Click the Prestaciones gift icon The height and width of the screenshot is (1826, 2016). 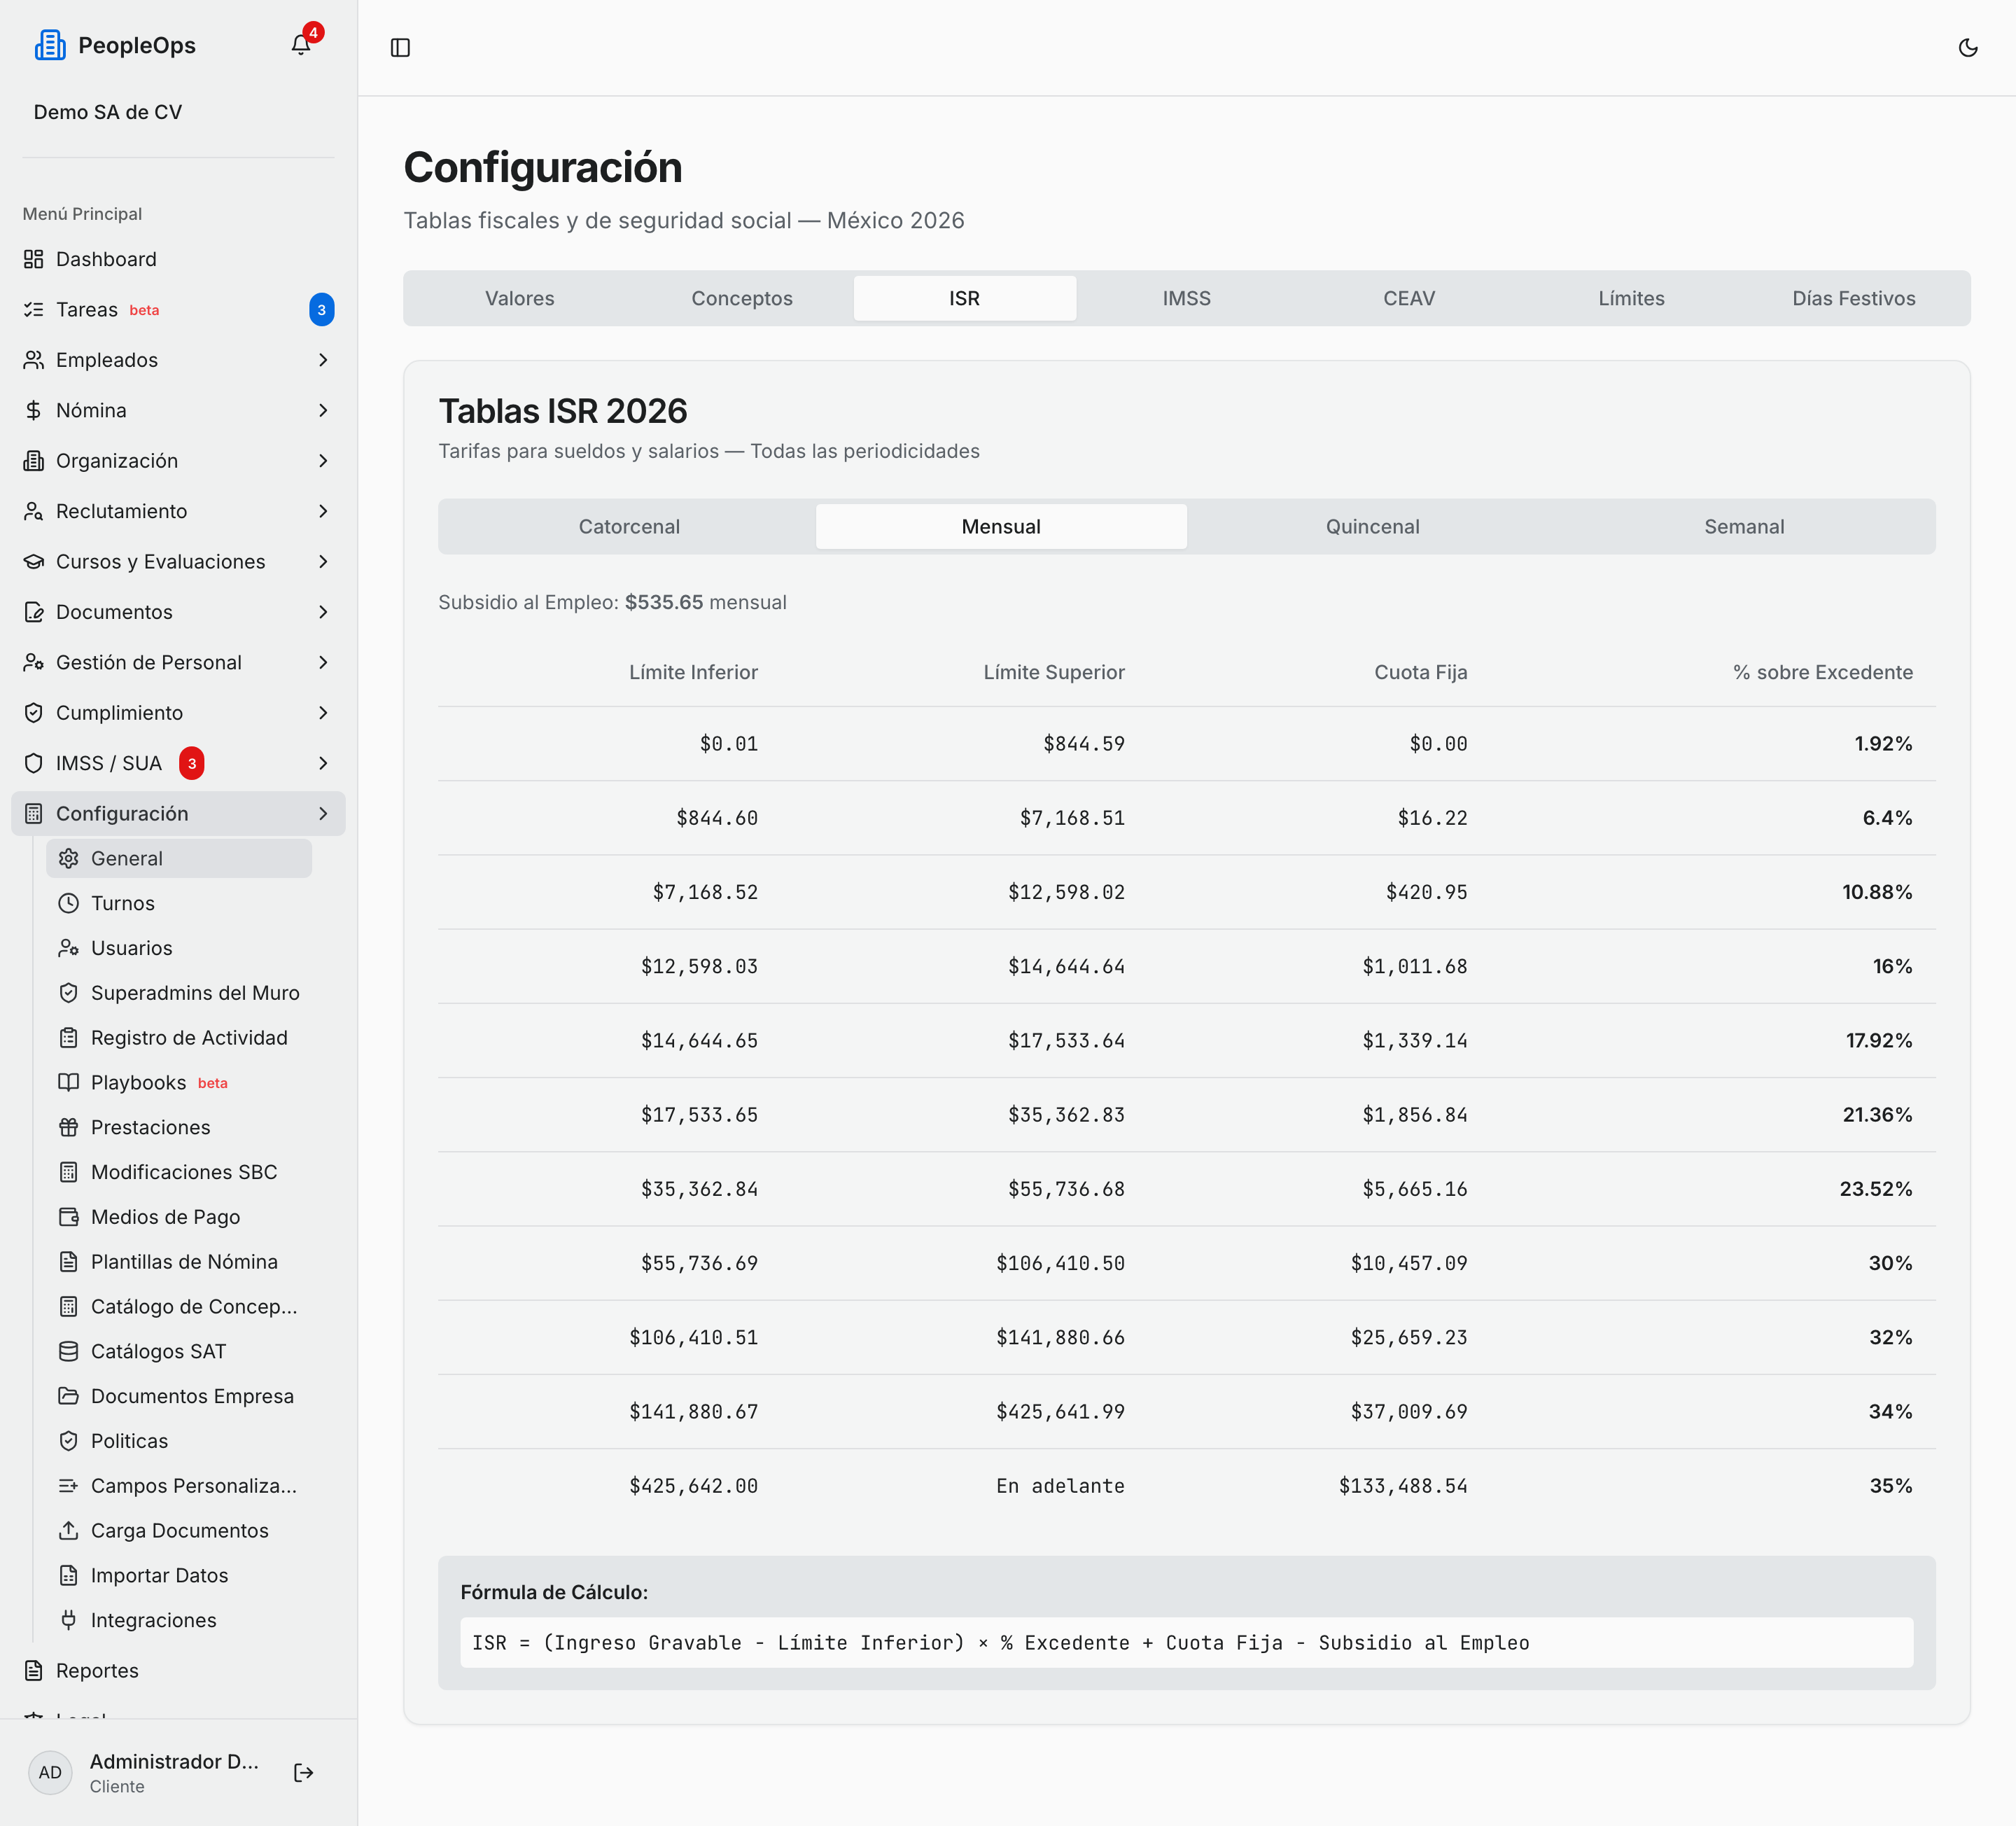tap(68, 1127)
